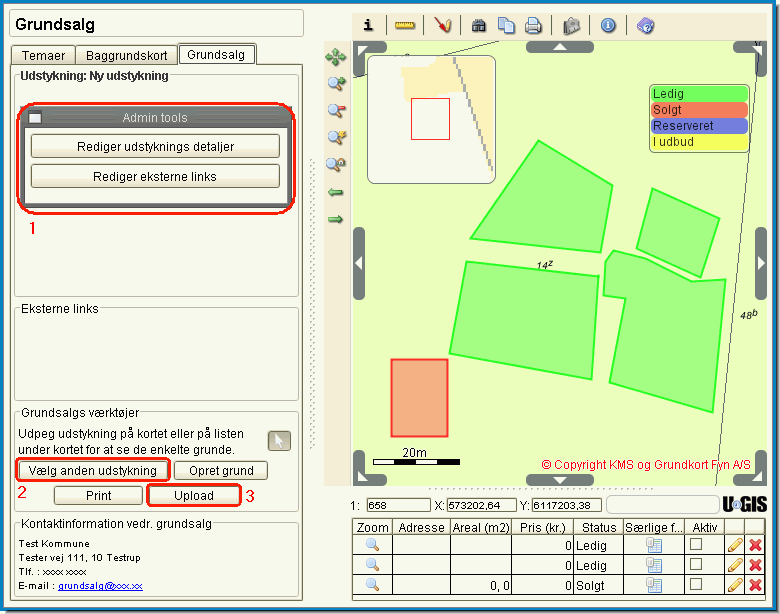Open the binoculars search tool
This screenshot has height=614, width=780.
pos(479,25)
